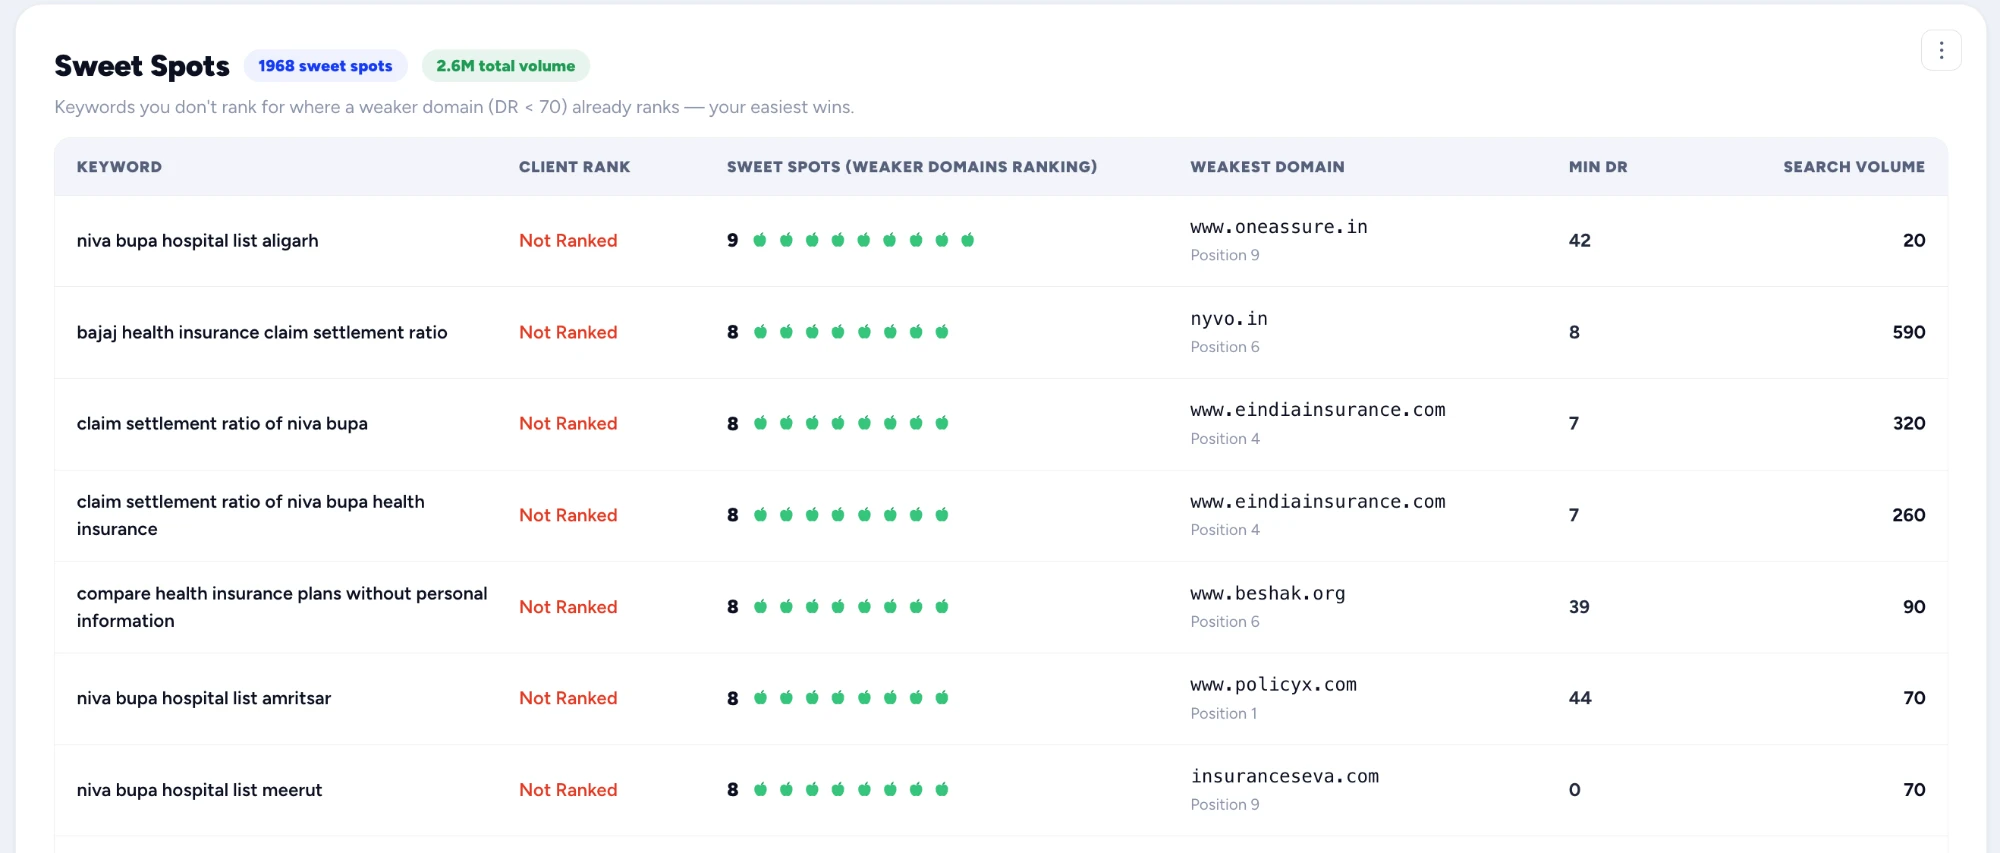
Task: Click search volume 90 for beshak row
Action: [x=1914, y=607]
